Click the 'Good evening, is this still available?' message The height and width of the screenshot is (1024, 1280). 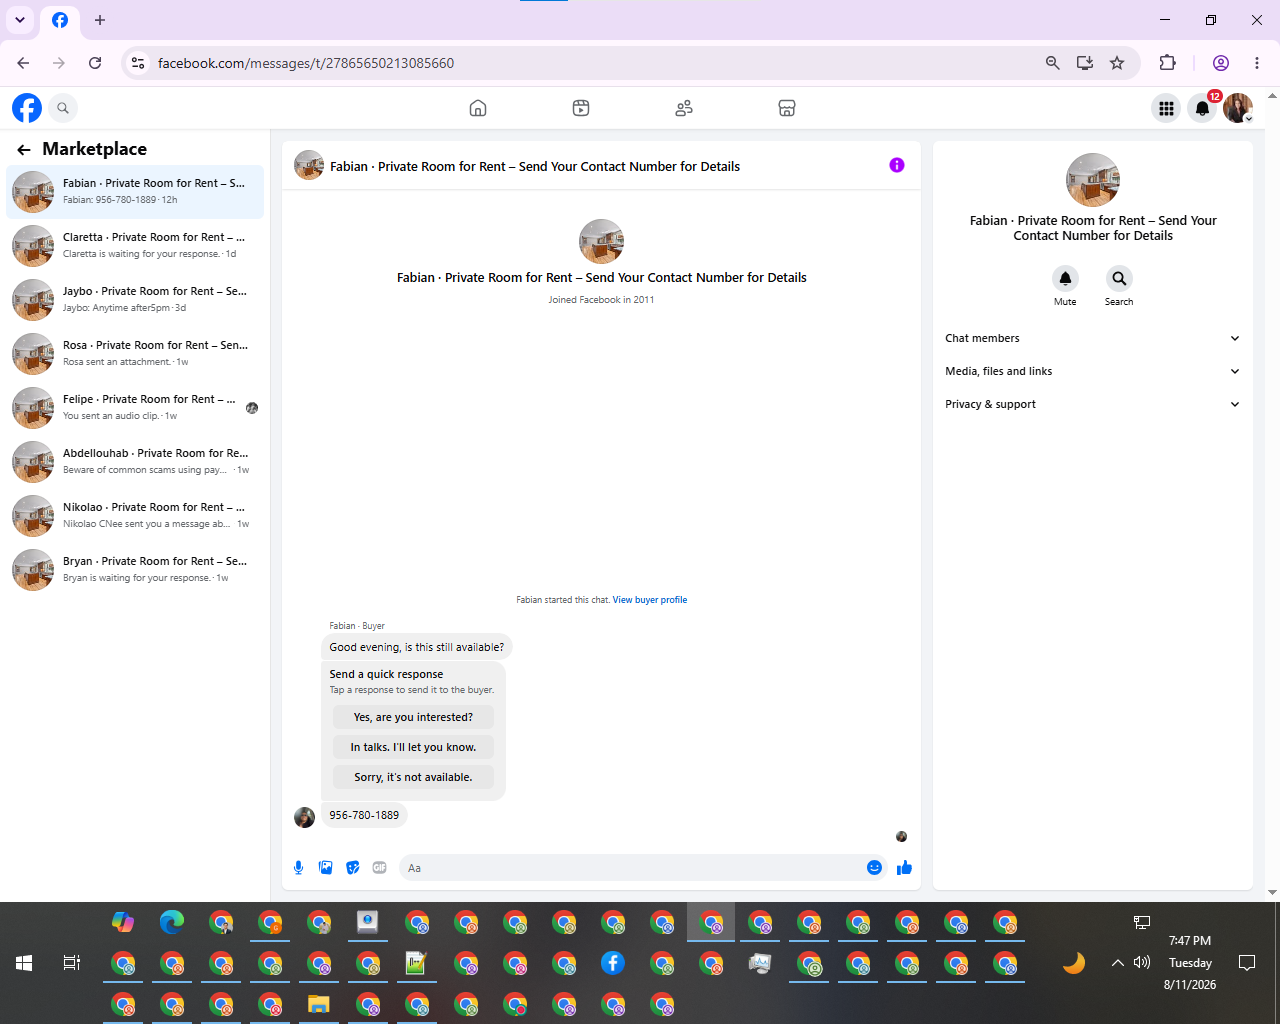point(417,647)
